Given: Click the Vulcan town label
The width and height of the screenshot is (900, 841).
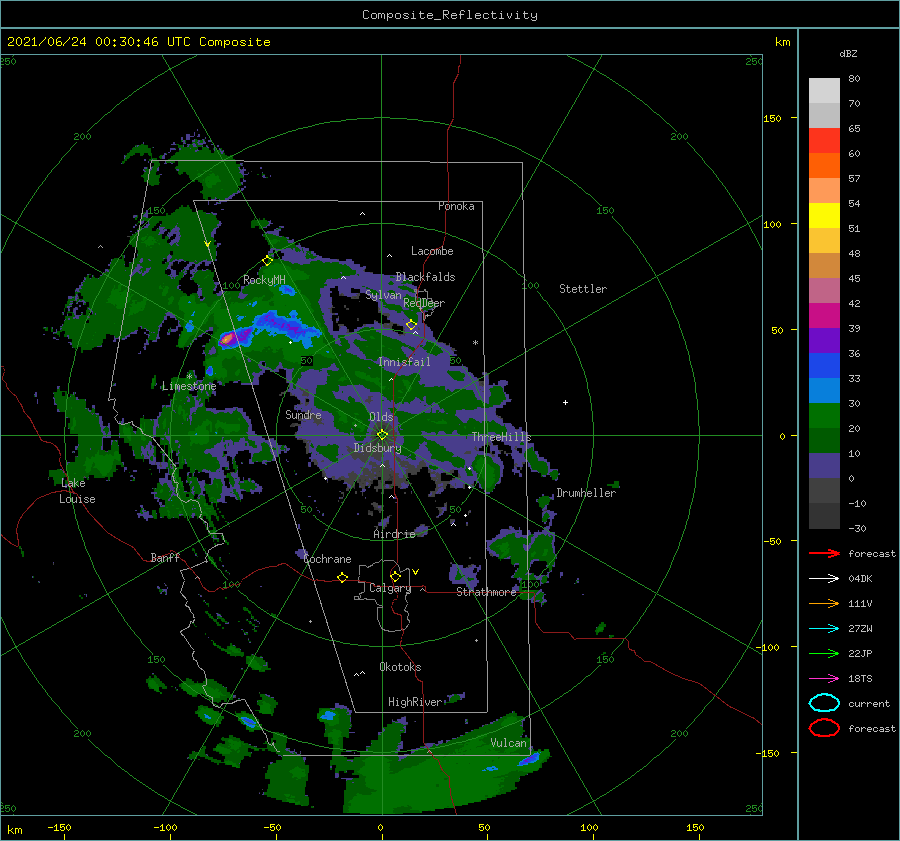Looking at the screenshot, I should pos(508,743).
